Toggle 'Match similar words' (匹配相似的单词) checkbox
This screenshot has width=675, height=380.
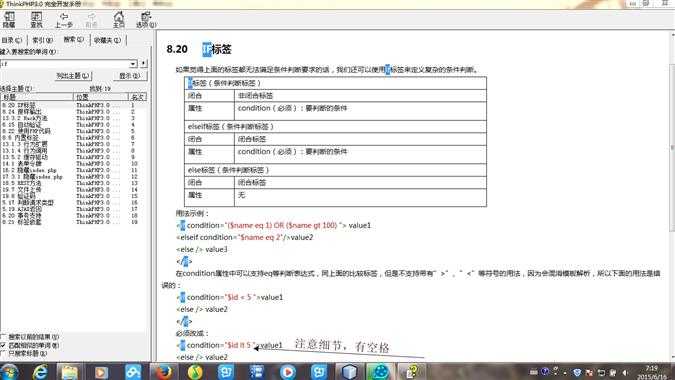pyautogui.click(x=4, y=345)
